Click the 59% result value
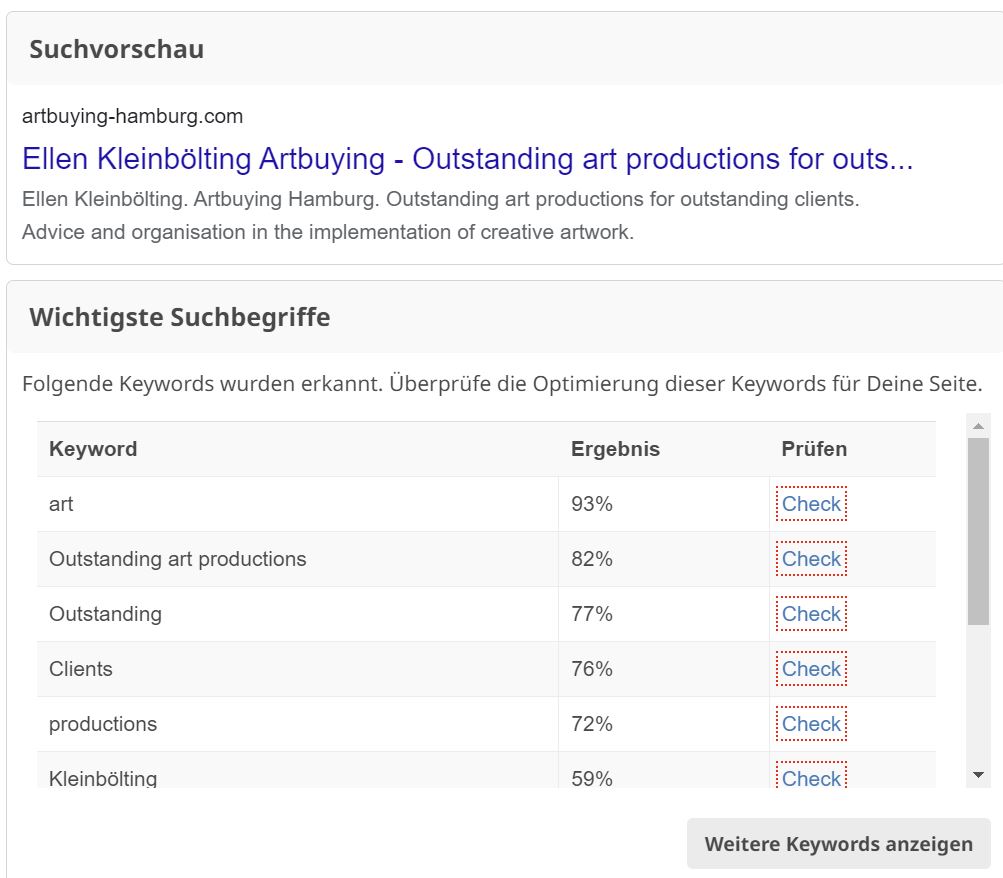The height and width of the screenshot is (878, 1003). pos(592,778)
